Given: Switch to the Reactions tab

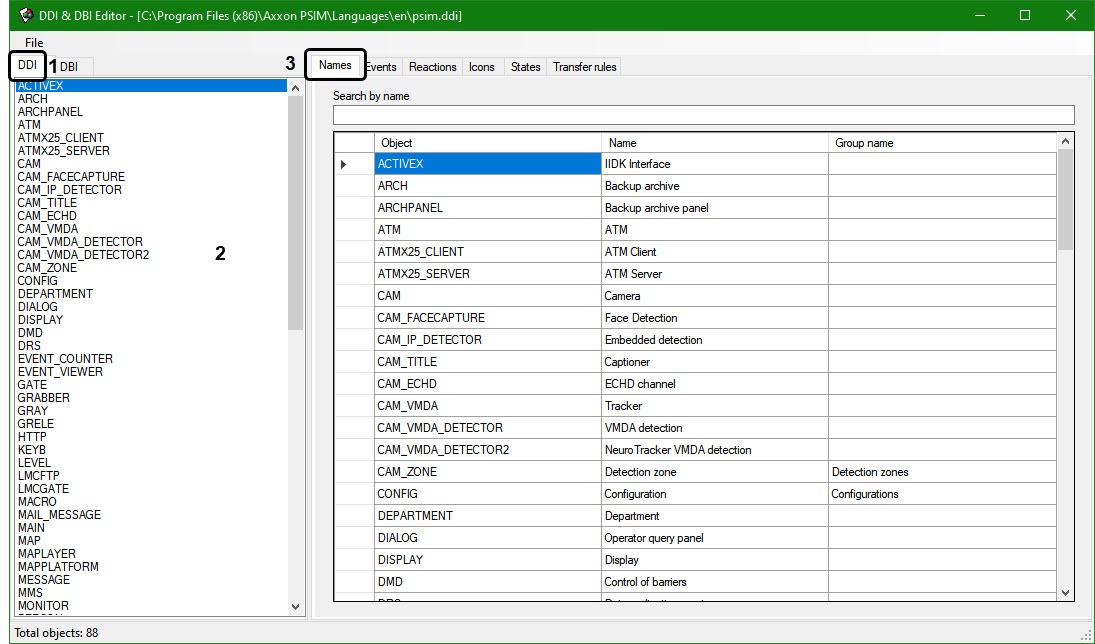Looking at the screenshot, I should [x=432, y=67].
